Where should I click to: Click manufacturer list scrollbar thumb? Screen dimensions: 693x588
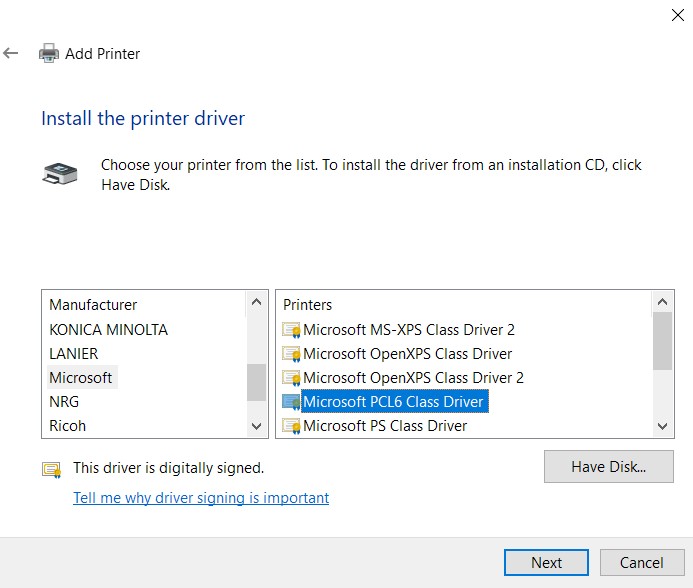point(256,382)
